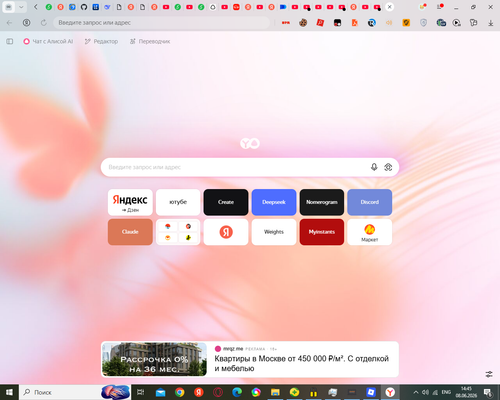Open the megz.me apartments ad banner

(250, 359)
